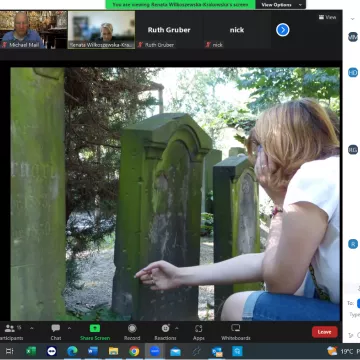The width and height of the screenshot is (360, 360).
Task: Click the HD avatar in chat
Action: coord(353,72)
